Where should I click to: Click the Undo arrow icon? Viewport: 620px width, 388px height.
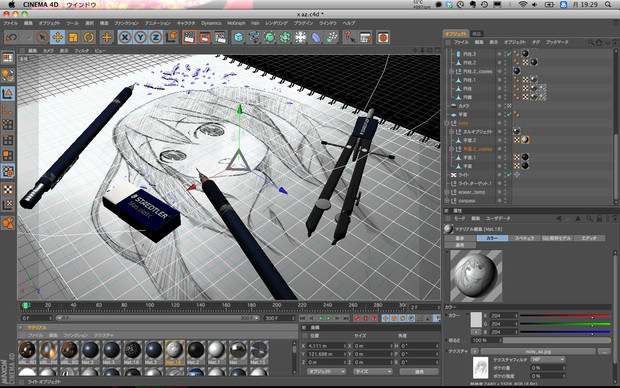tap(11, 38)
